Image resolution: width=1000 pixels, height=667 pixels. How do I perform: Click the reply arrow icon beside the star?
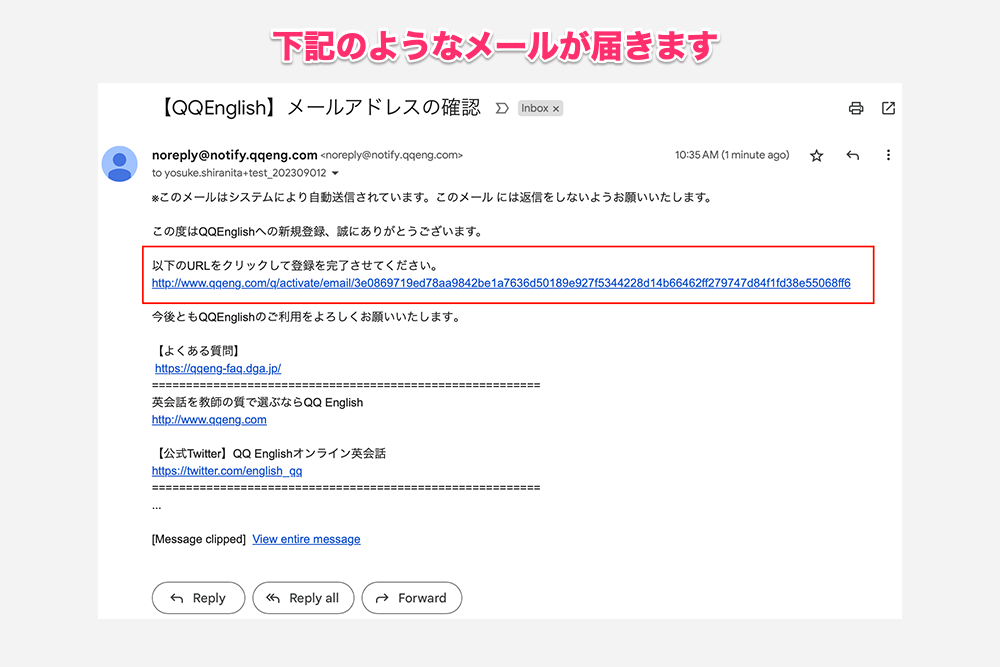(x=853, y=155)
